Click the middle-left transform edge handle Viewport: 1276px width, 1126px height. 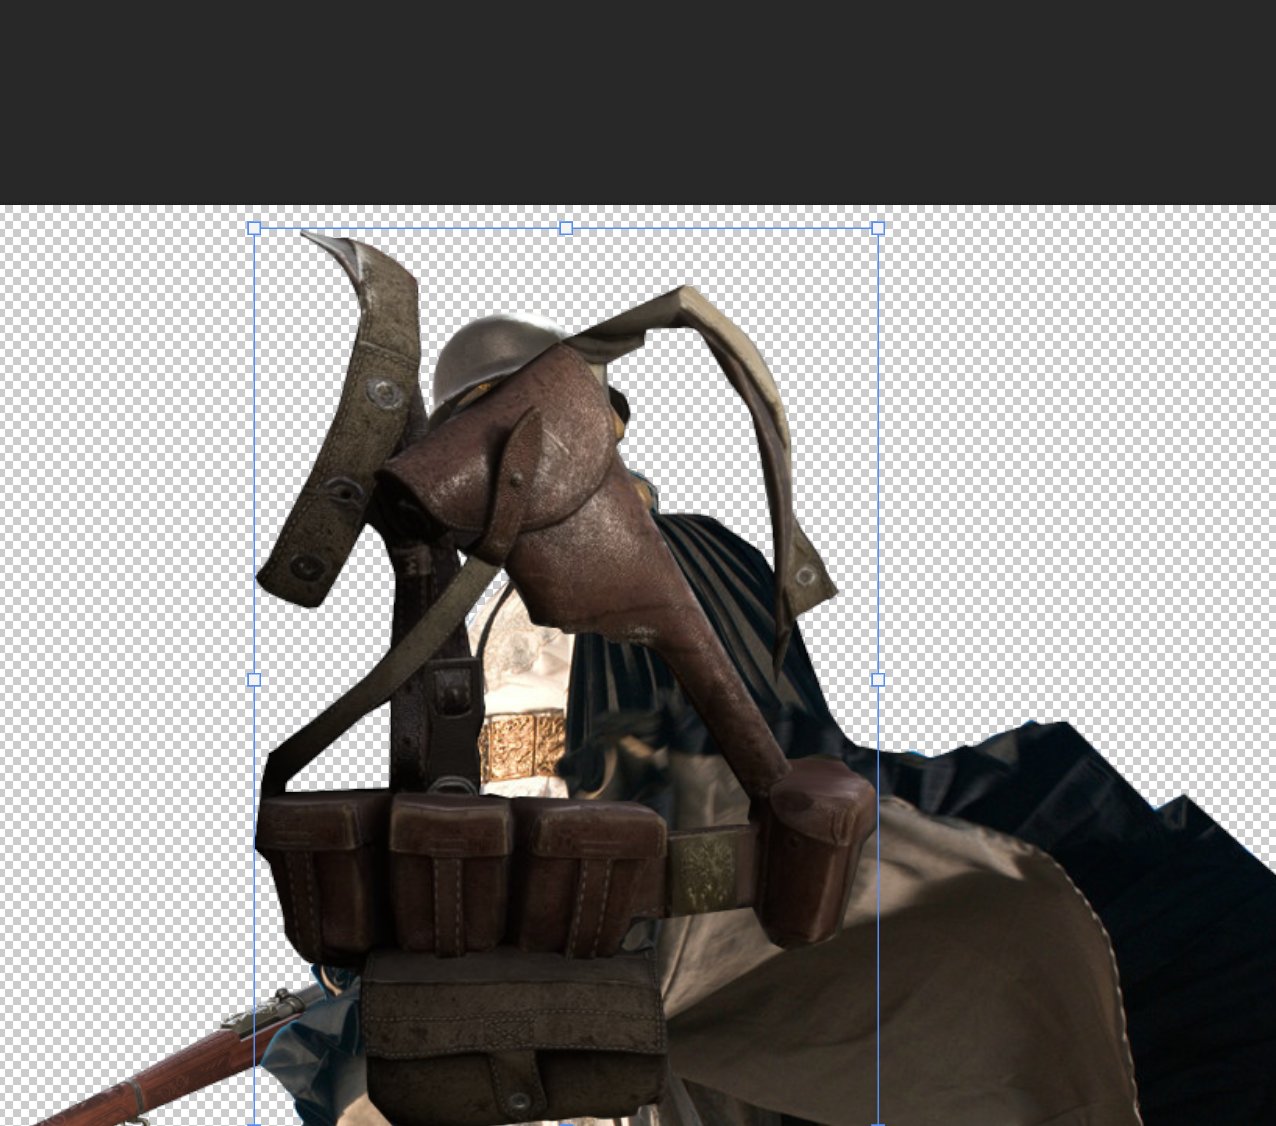click(x=254, y=680)
